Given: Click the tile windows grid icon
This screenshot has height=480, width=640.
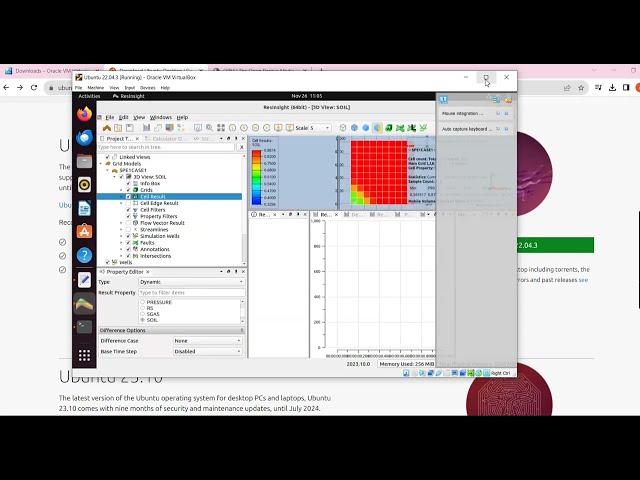Looking at the screenshot, I should pyautogui.click(x=221, y=128).
